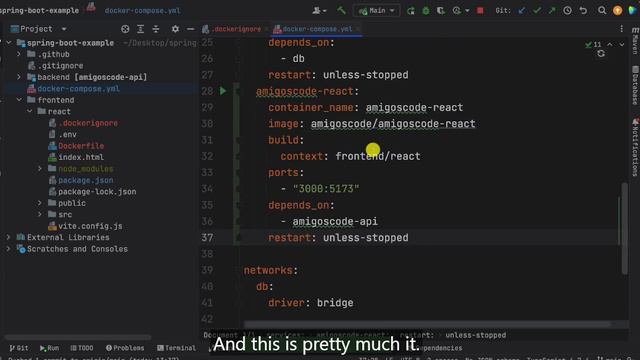The width and height of the screenshot is (640, 360).
Task: Expand the public folder
Action: point(40,203)
